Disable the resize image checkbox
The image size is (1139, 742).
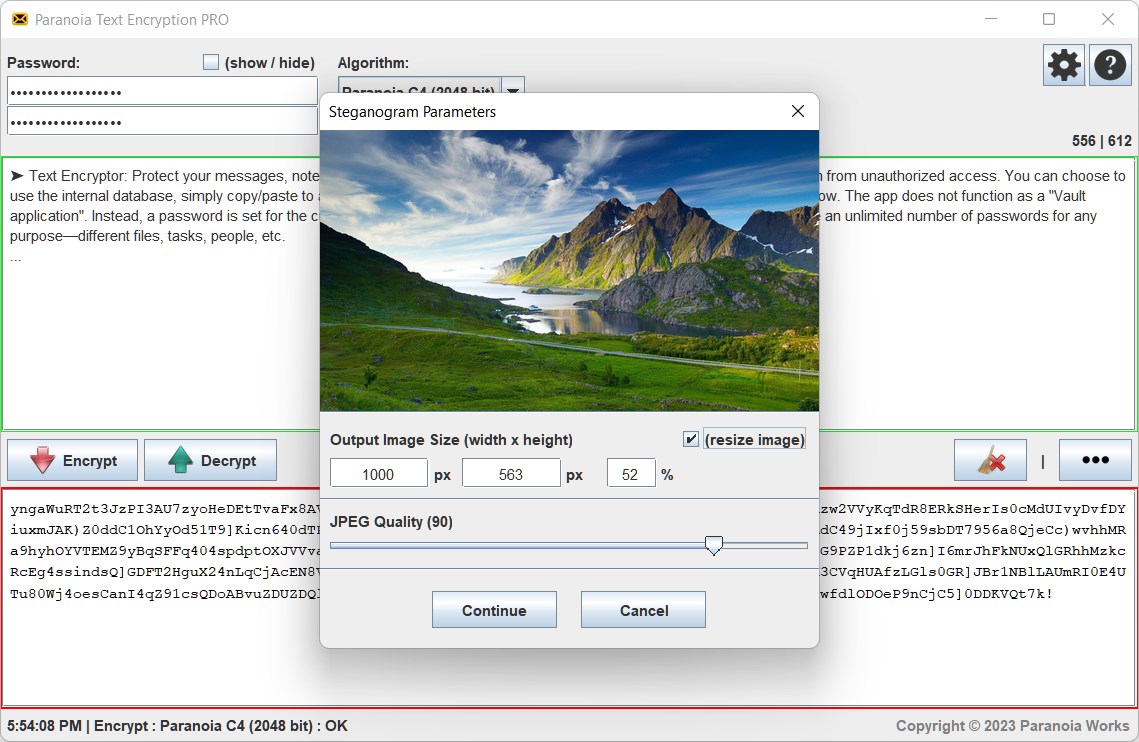tap(690, 438)
